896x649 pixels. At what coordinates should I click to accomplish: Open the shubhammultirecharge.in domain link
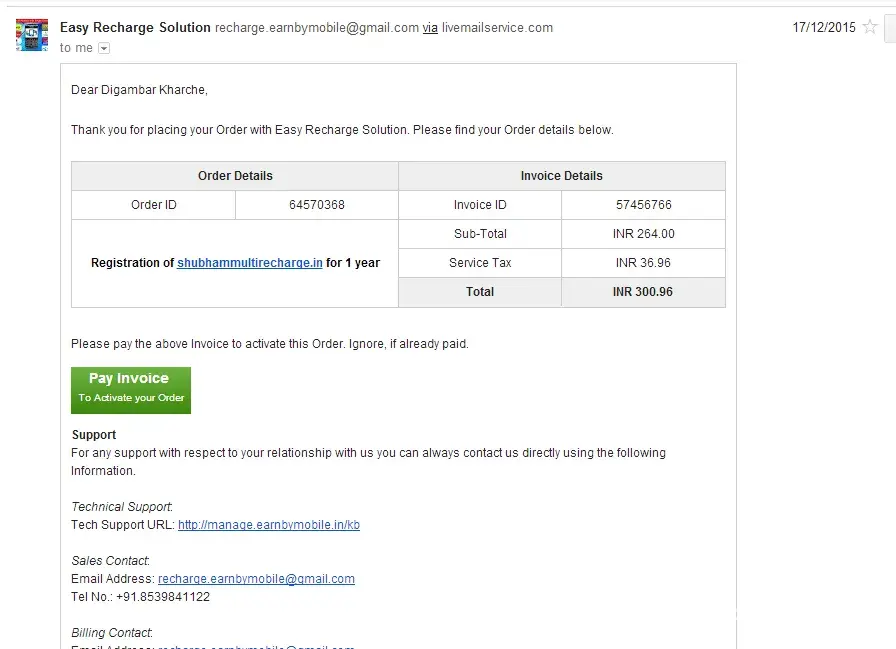point(250,263)
